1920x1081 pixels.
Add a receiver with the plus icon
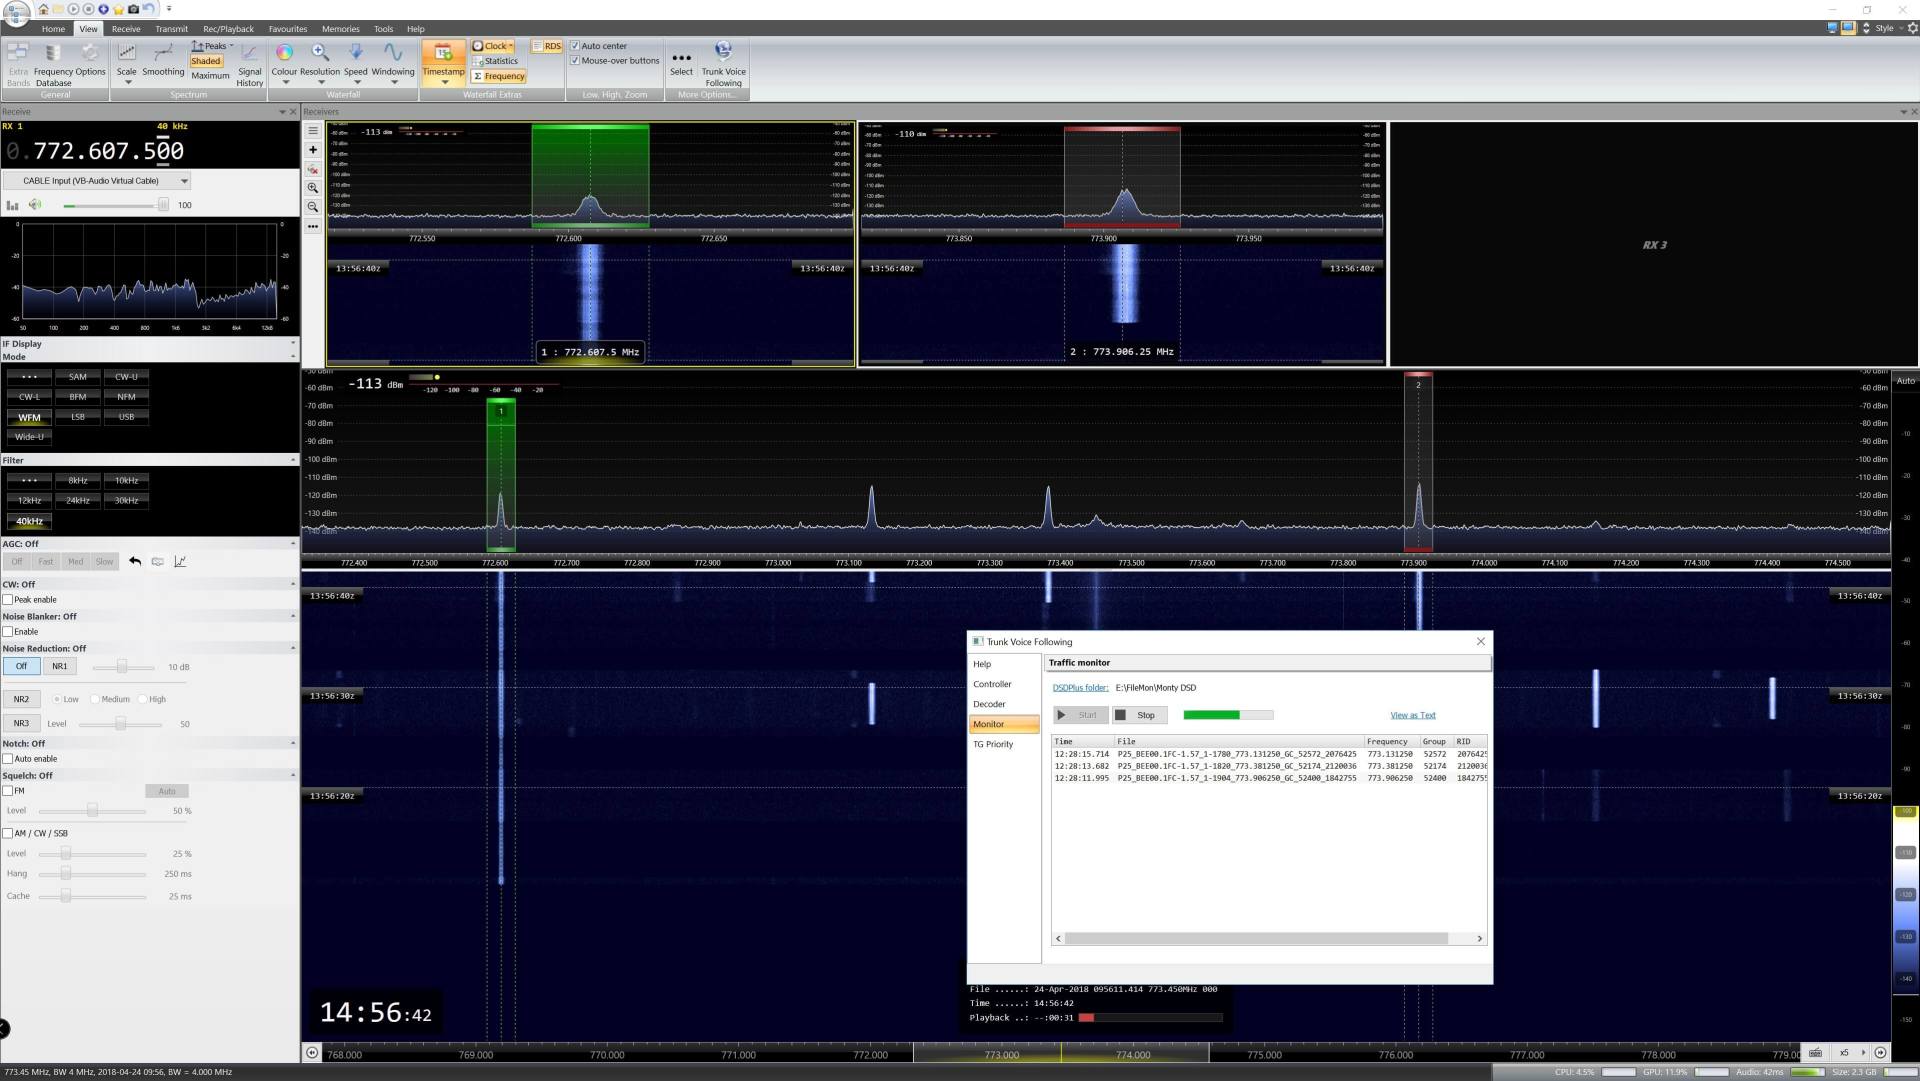click(x=312, y=150)
